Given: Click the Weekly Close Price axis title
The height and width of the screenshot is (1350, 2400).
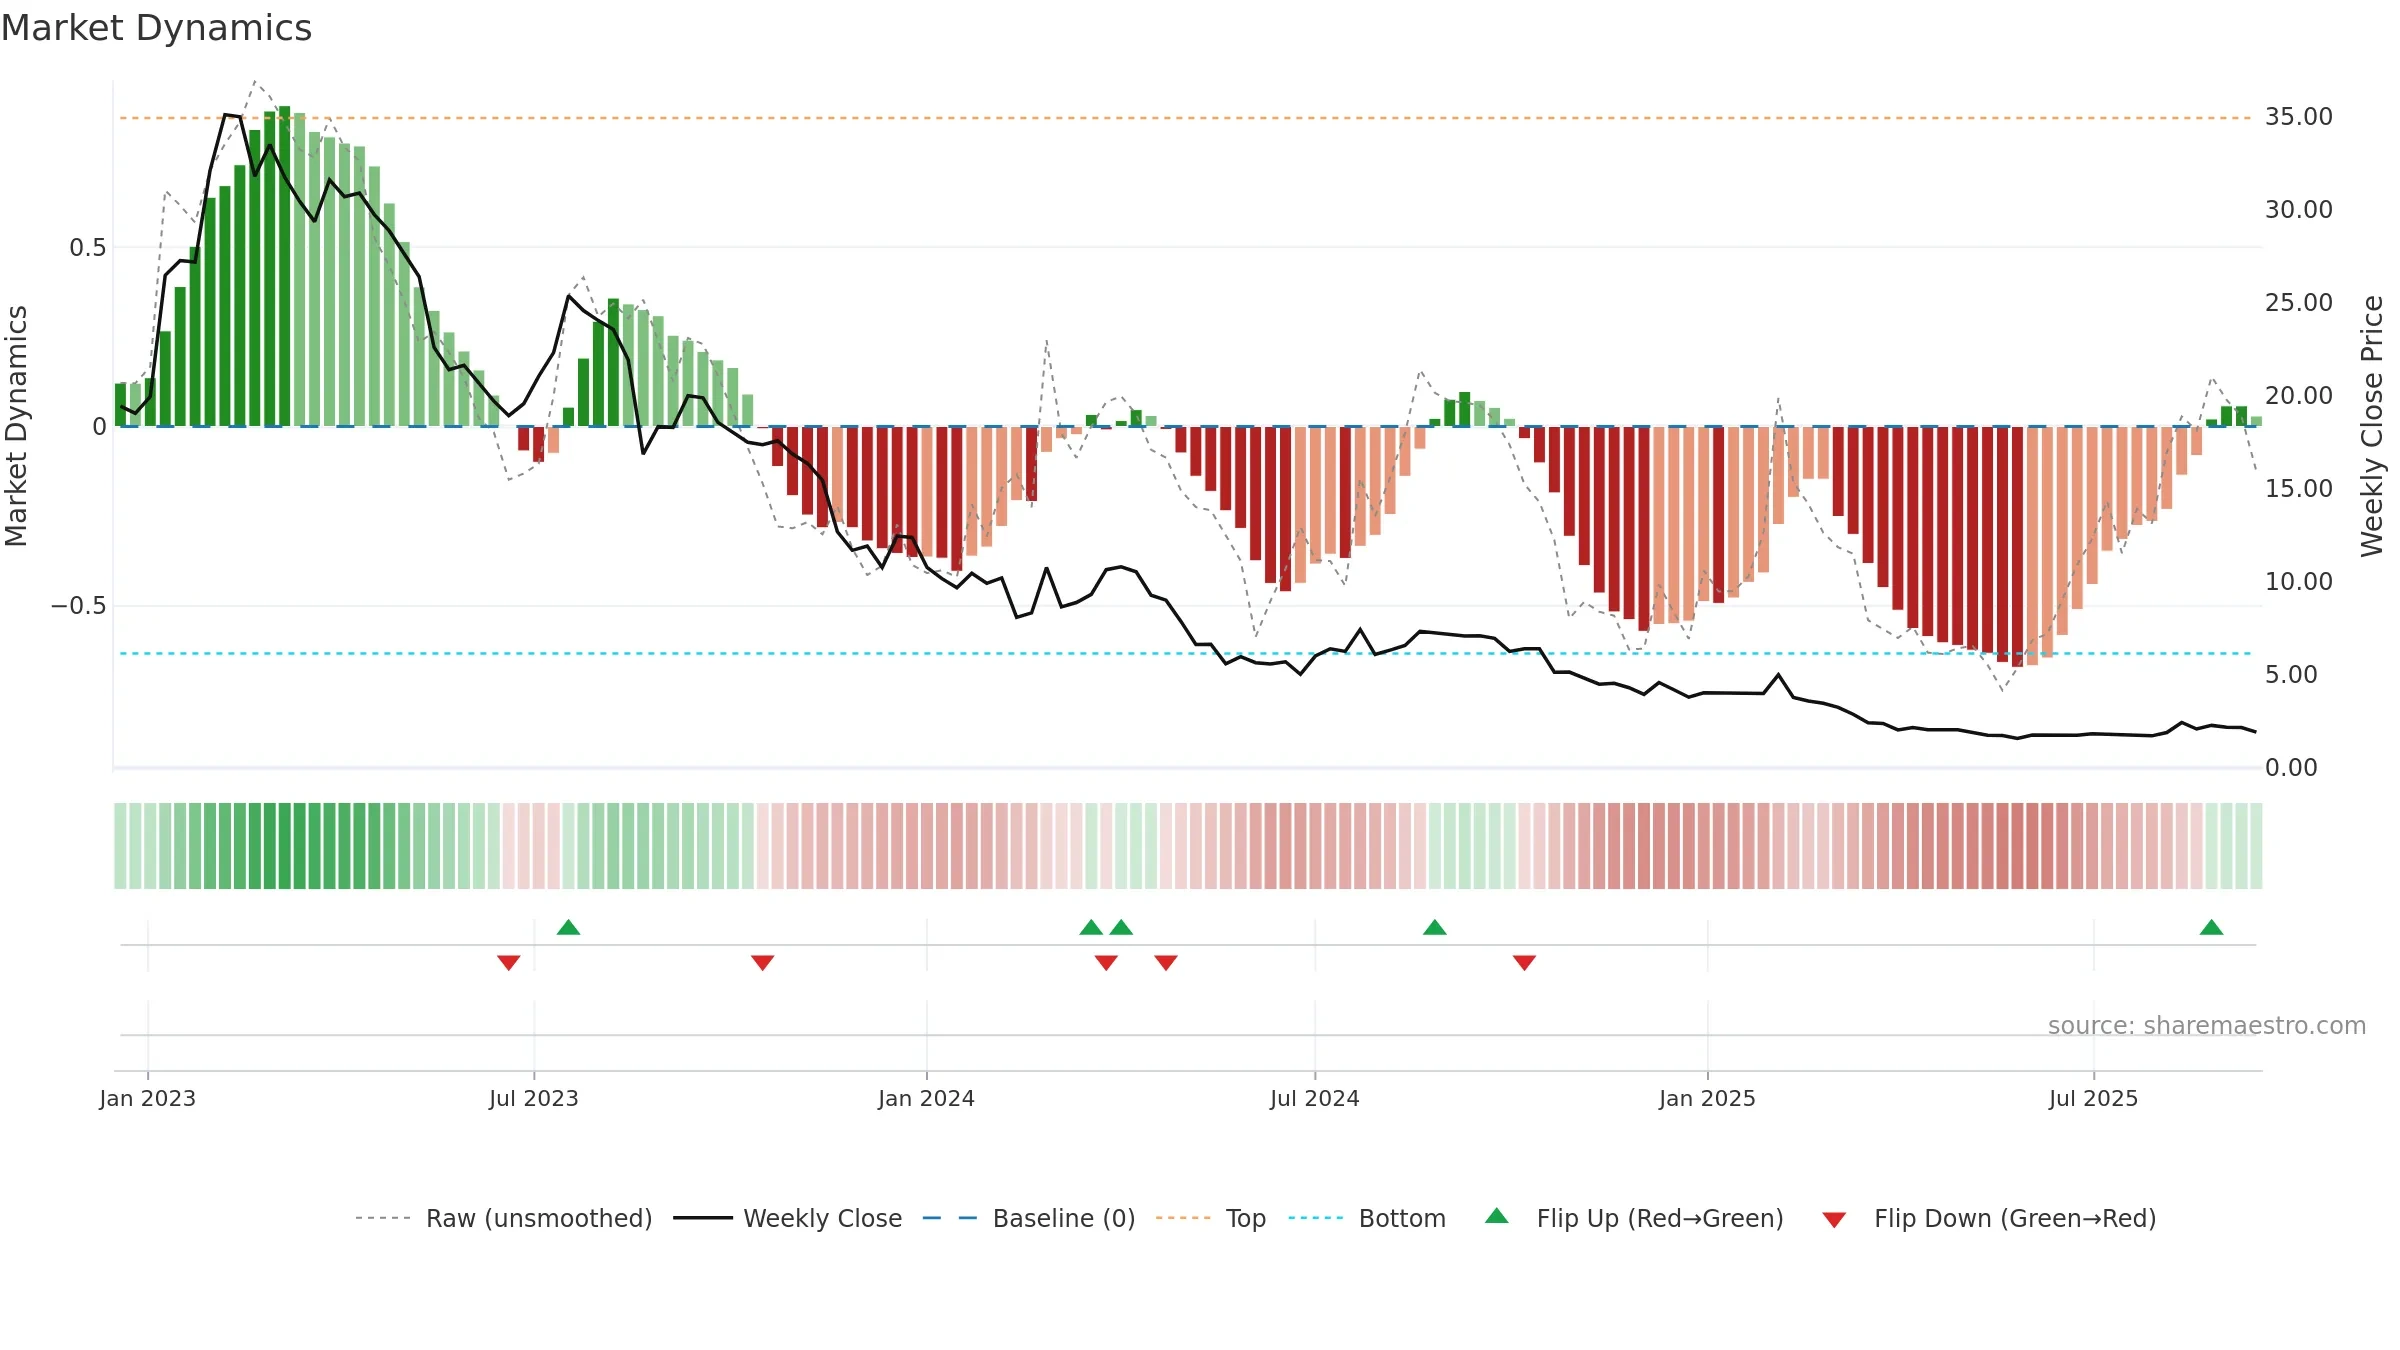Looking at the screenshot, I should pos(2372,426).
